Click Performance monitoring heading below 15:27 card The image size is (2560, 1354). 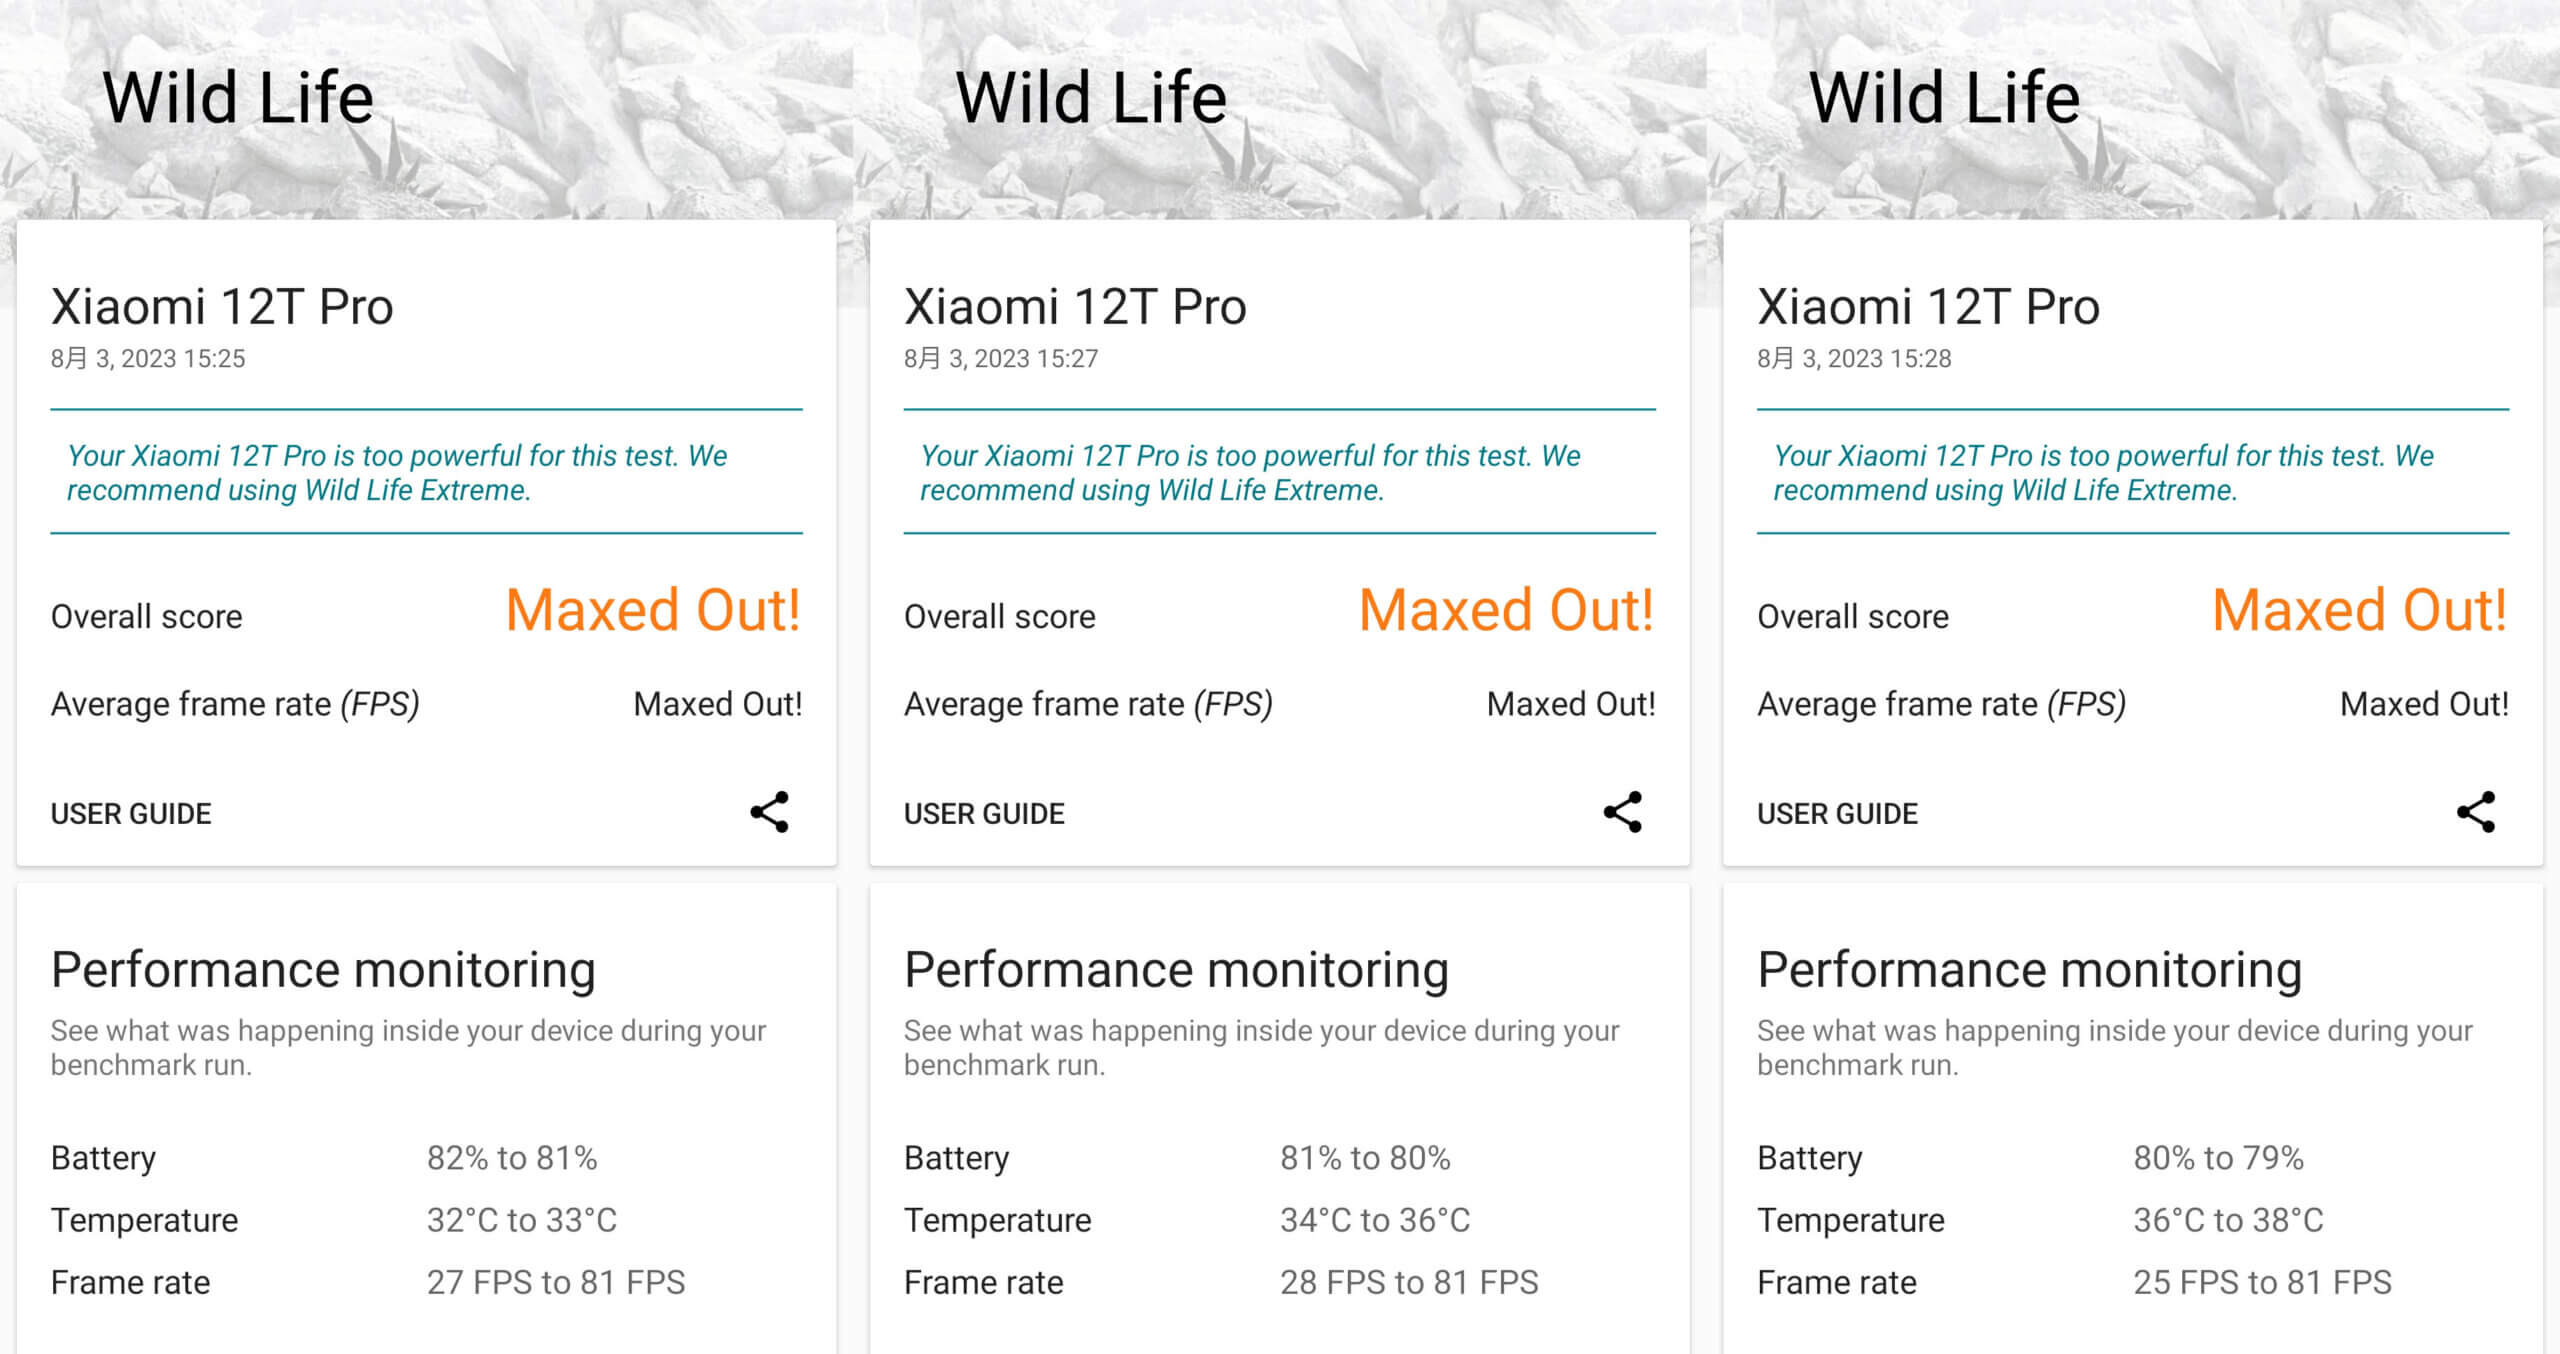point(1176,970)
